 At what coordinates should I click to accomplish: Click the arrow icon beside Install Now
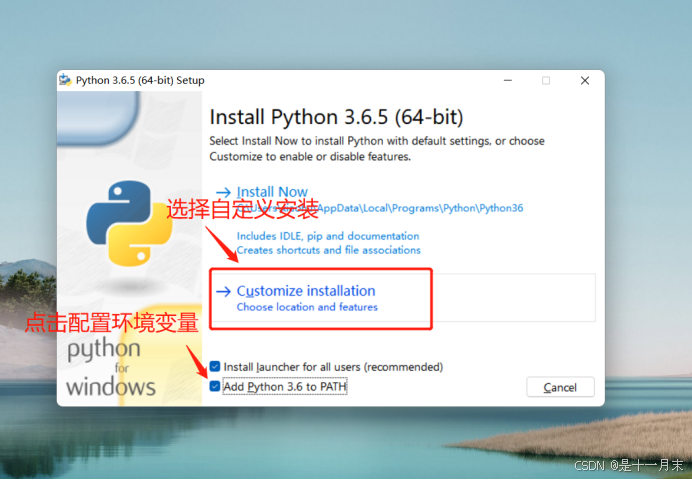[x=223, y=192]
